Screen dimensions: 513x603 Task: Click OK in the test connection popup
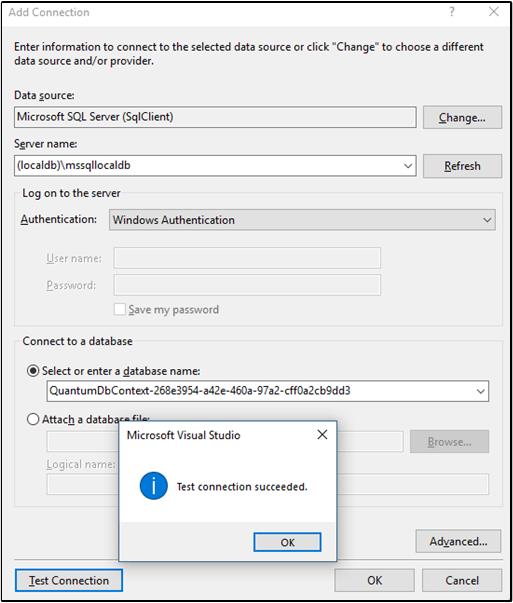pos(287,542)
